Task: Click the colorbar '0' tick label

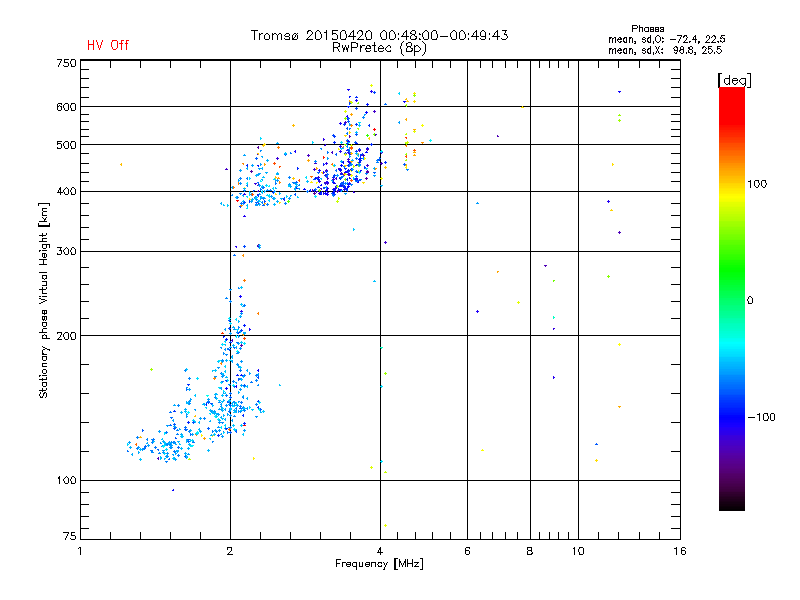Action: 750,301
